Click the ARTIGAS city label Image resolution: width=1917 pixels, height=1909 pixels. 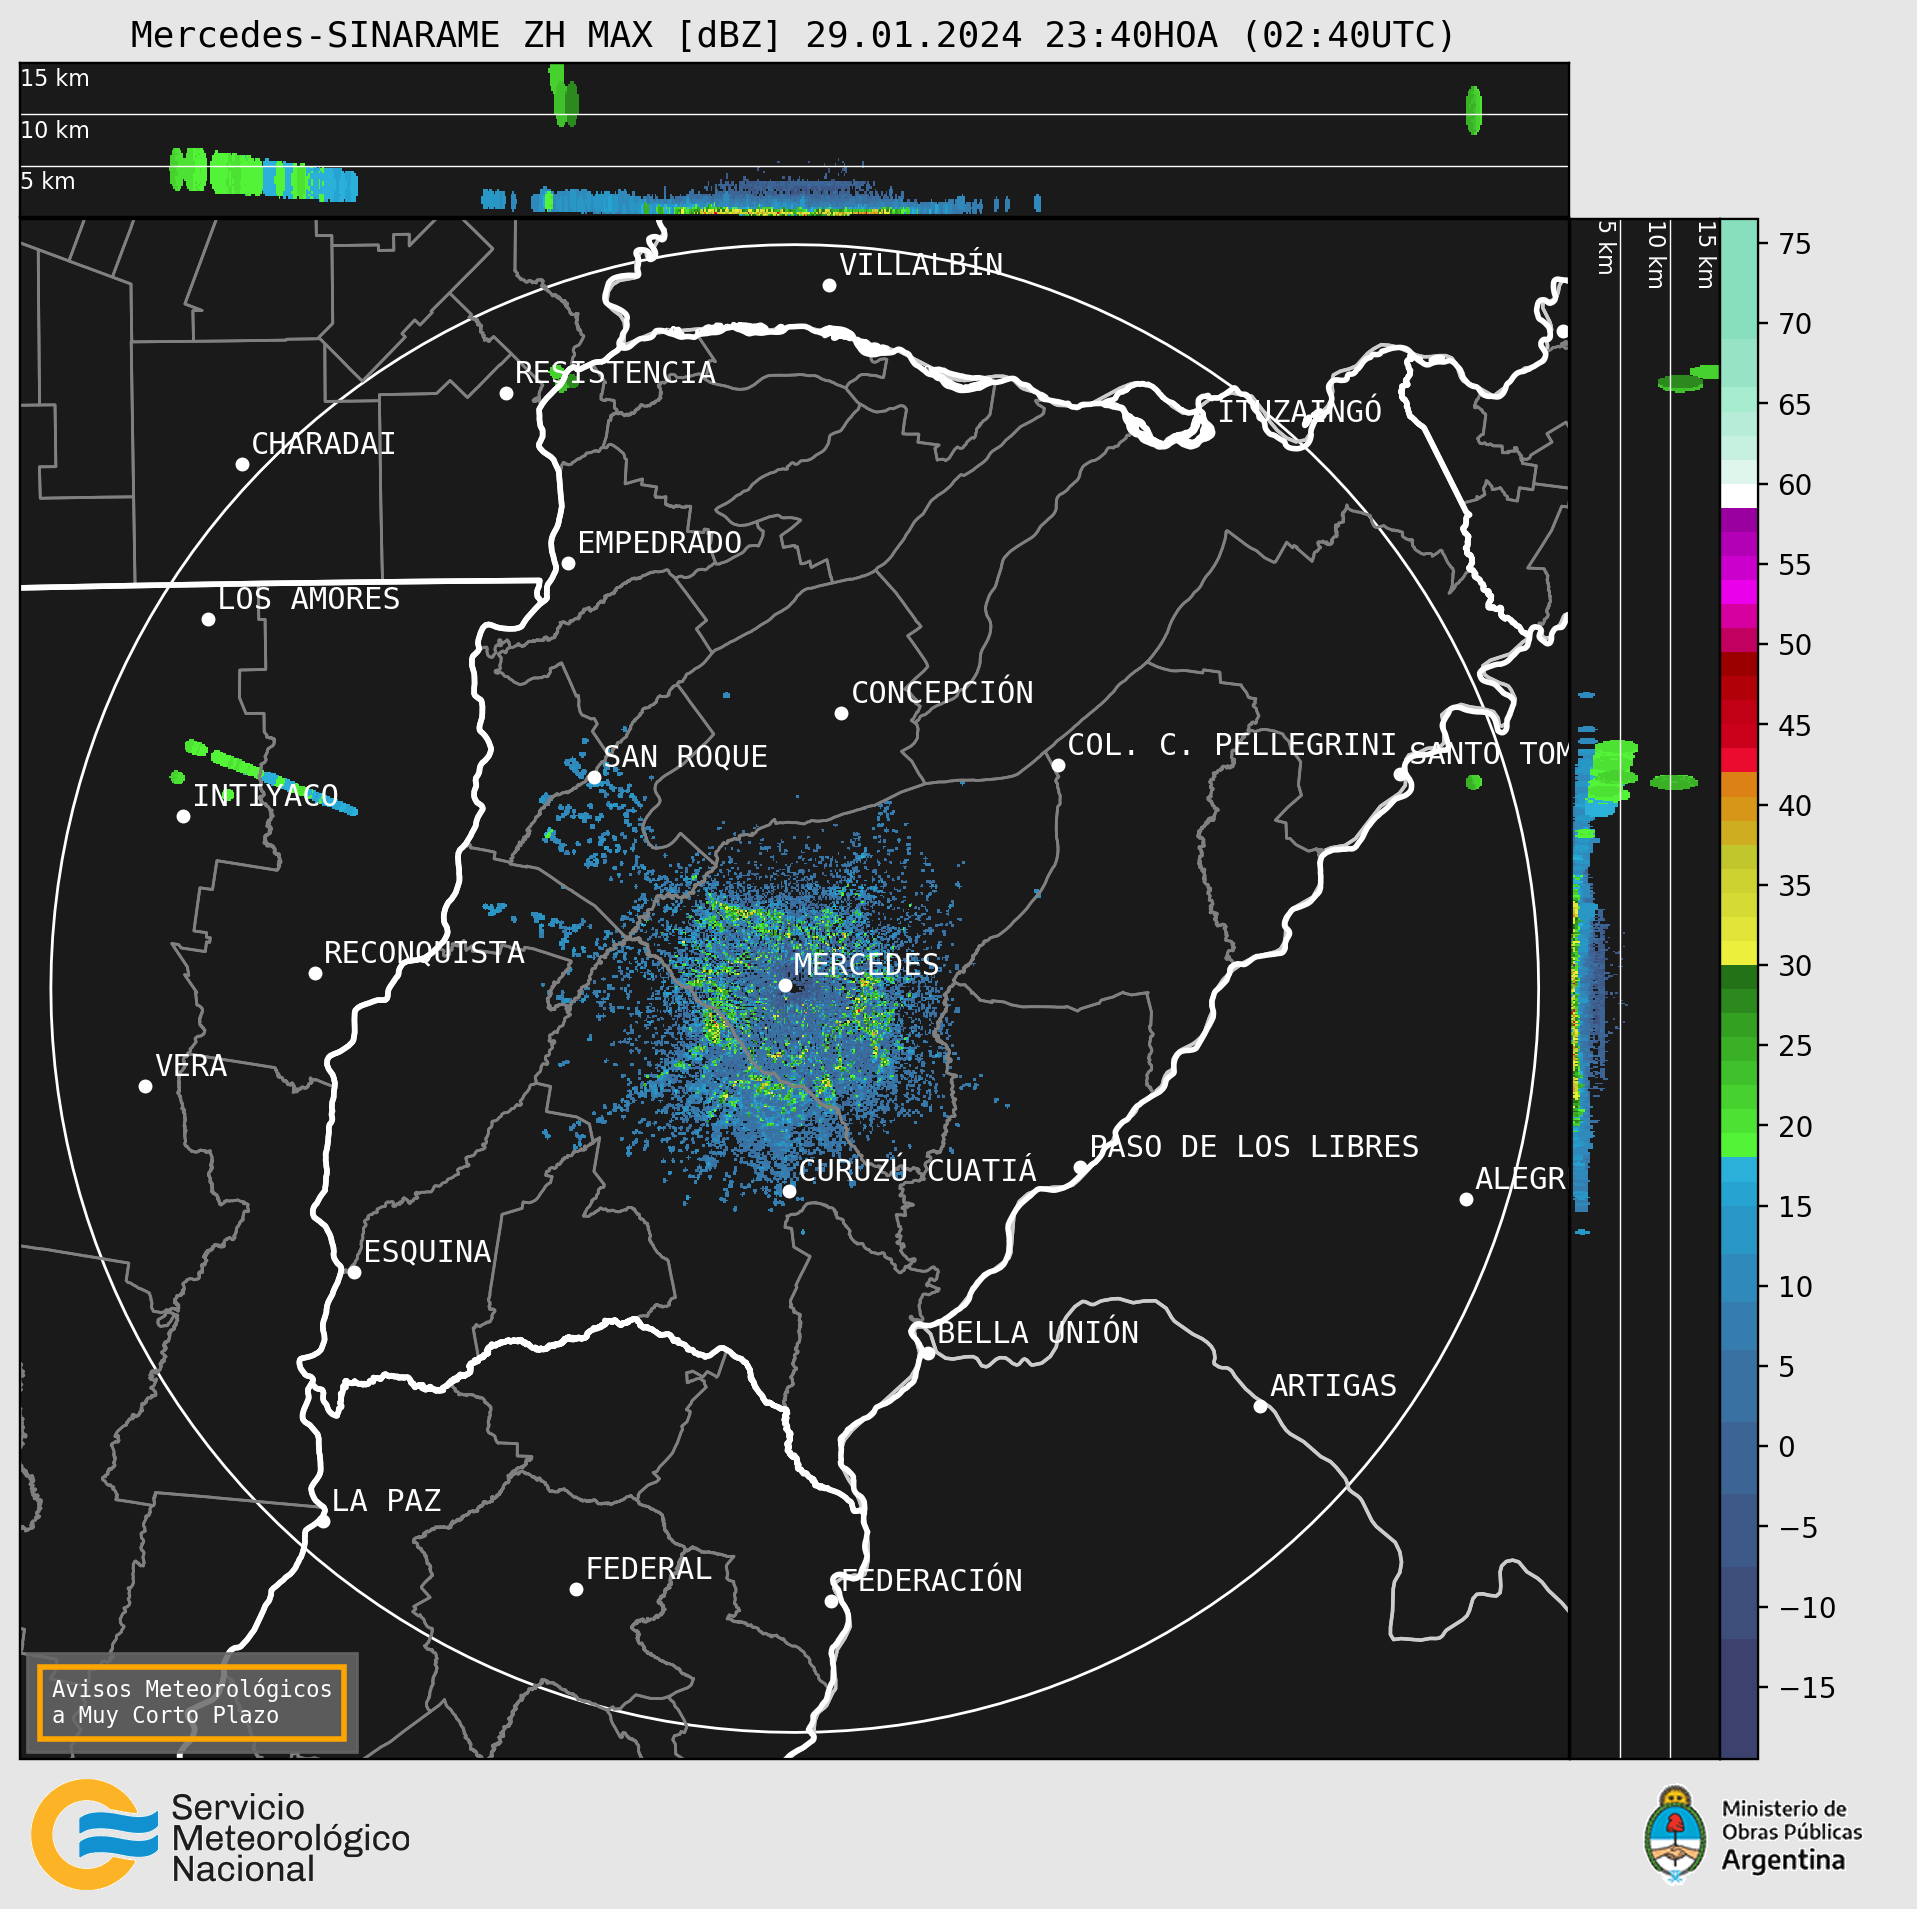pos(1333,1386)
